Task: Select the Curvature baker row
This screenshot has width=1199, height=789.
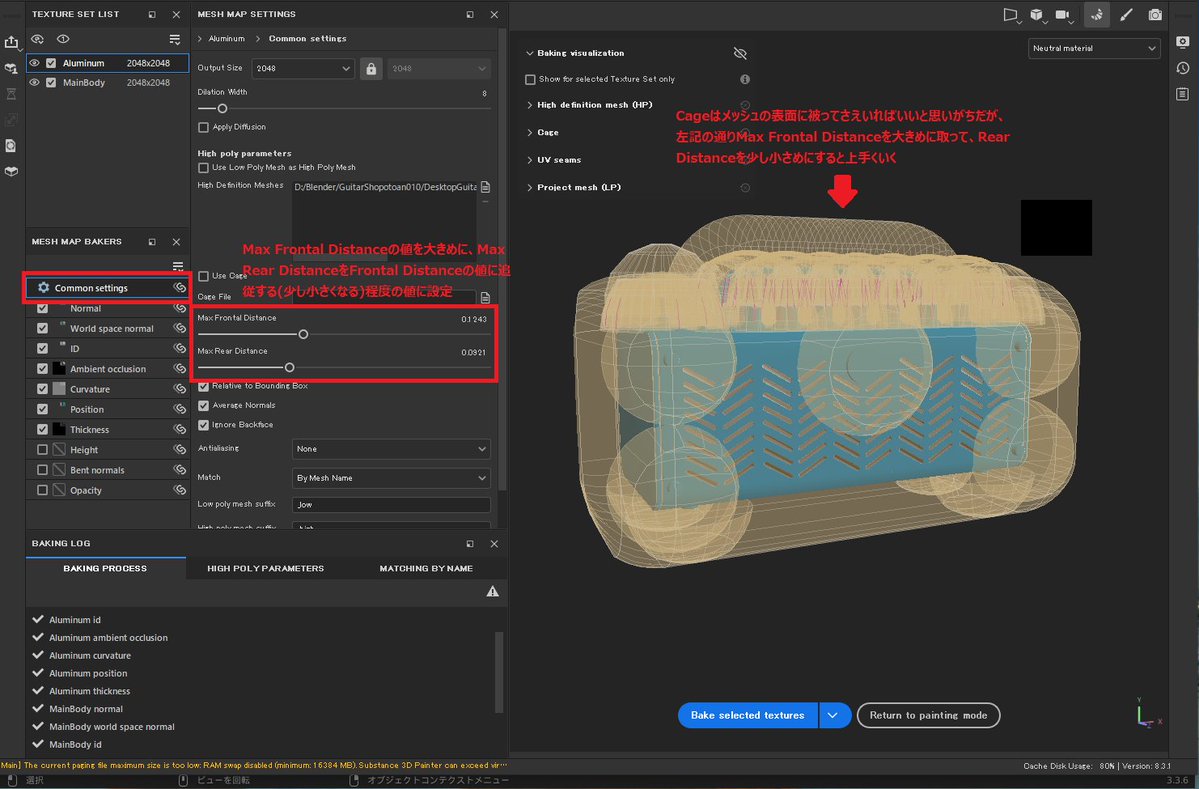Action: 107,389
